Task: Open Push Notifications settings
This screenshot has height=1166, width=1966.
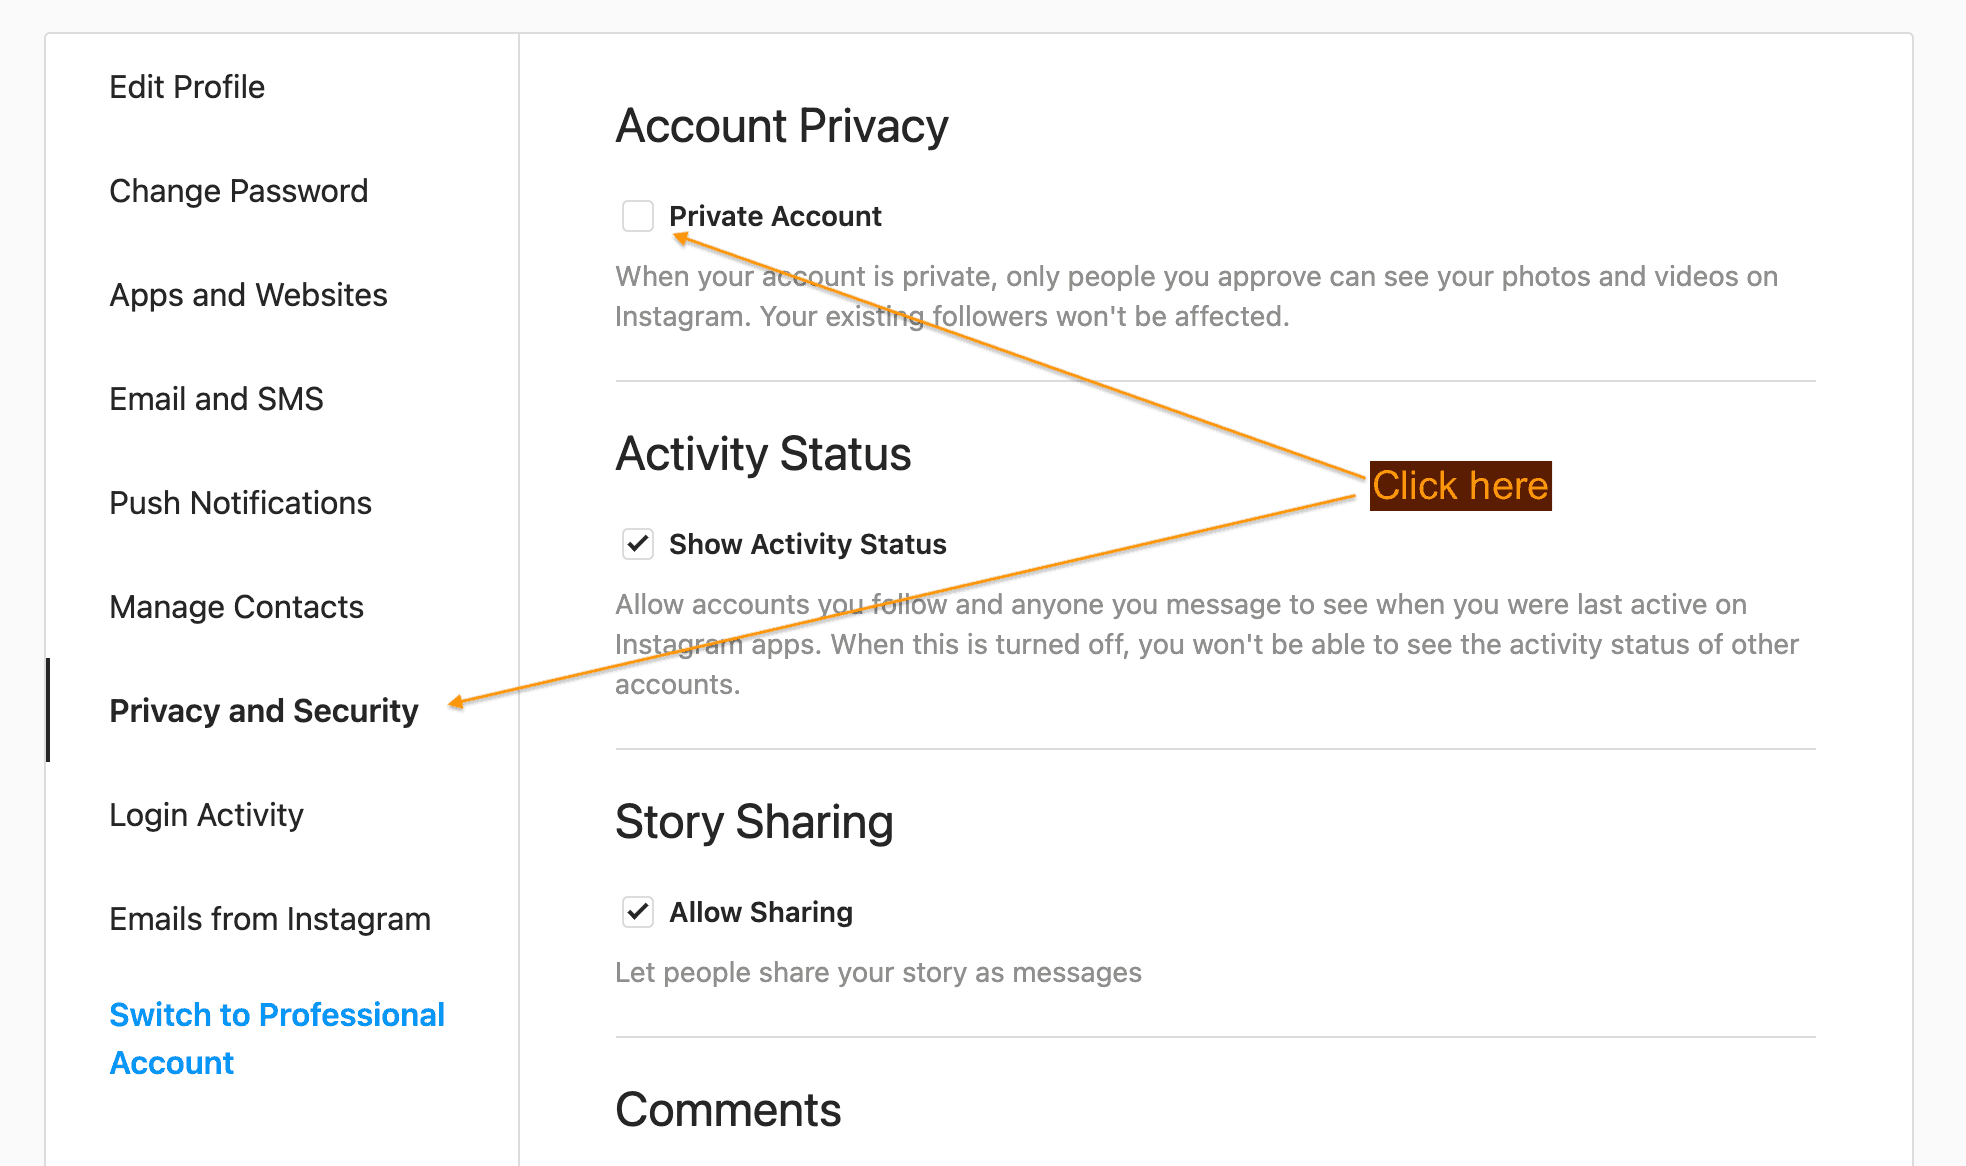Action: 240,503
